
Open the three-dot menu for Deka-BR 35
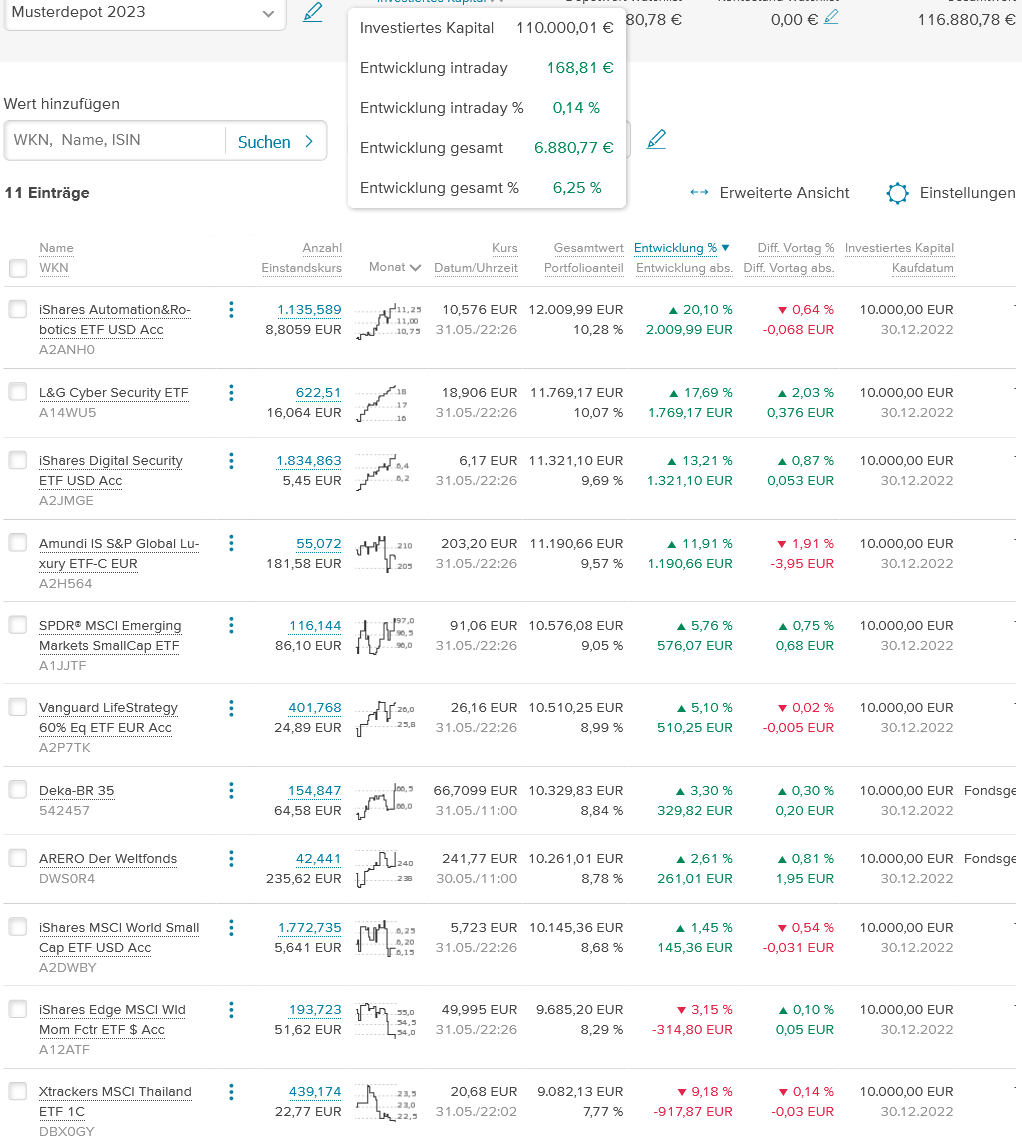(x=231, y=790)
